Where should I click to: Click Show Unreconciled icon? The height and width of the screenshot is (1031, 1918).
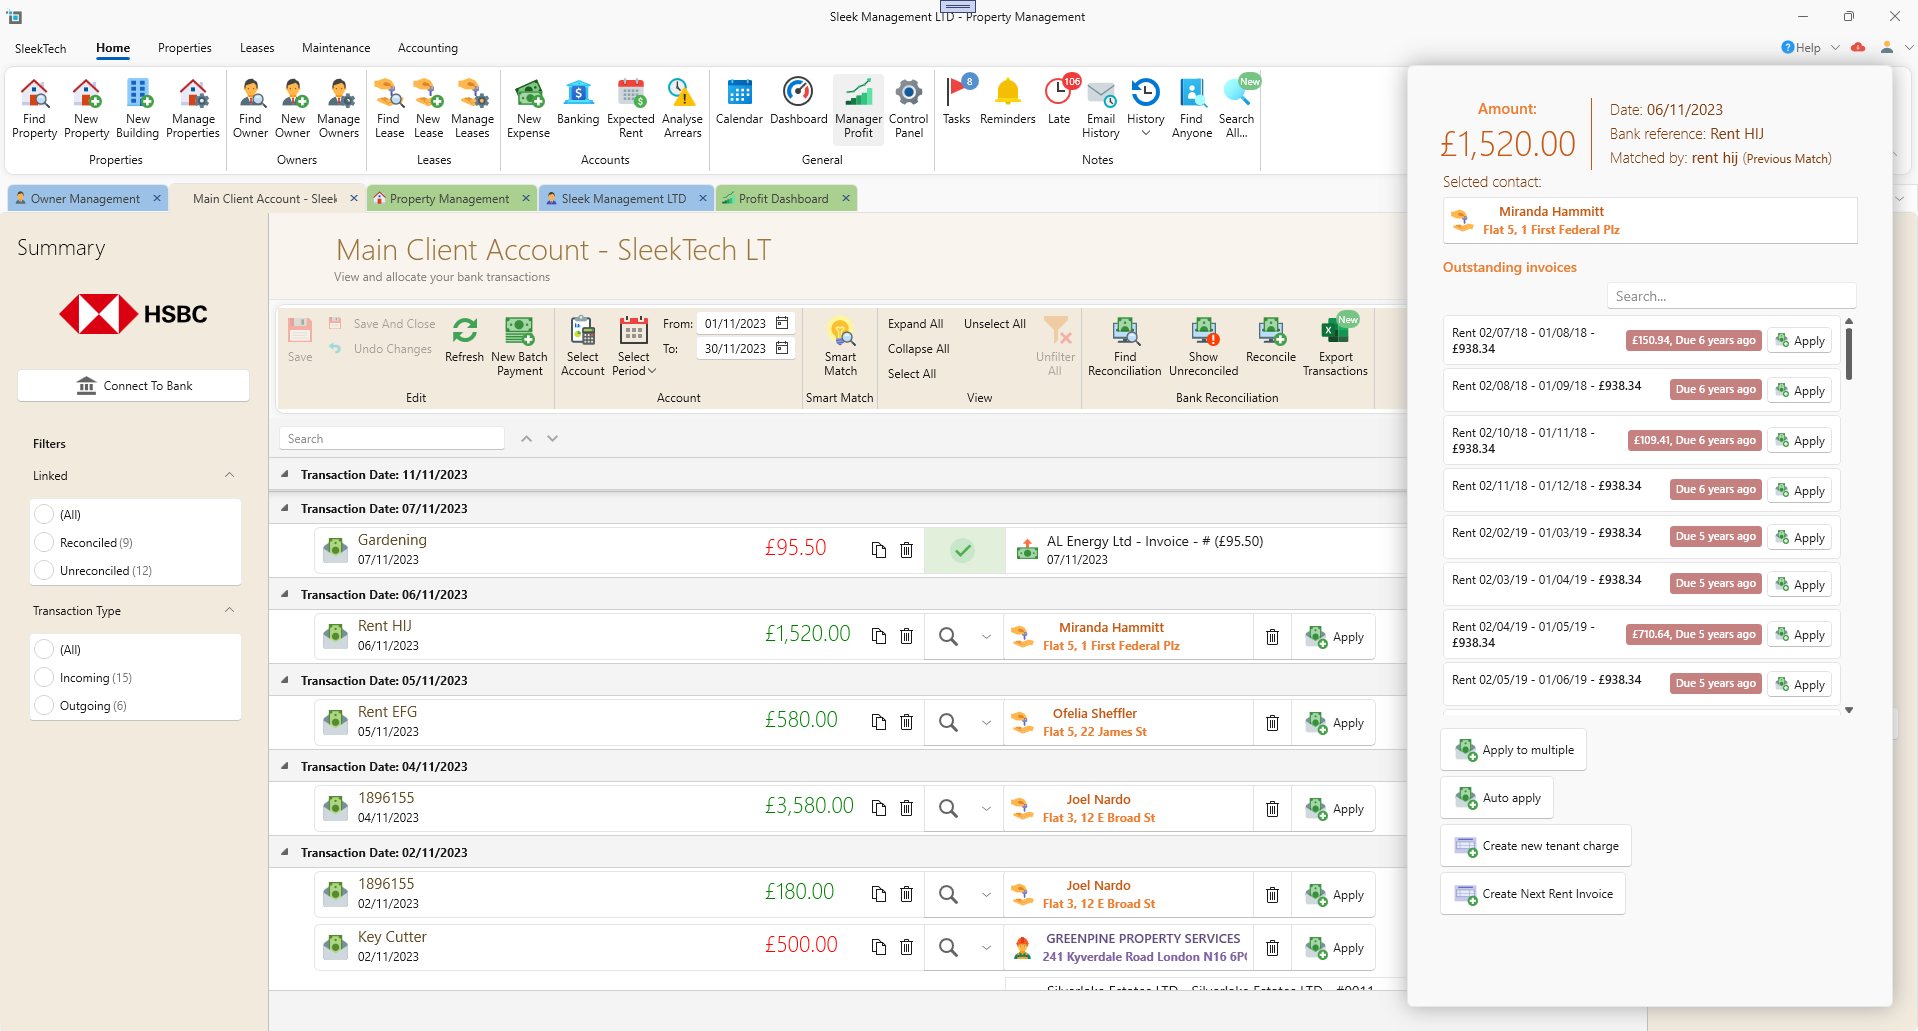tap(1204, 347)
